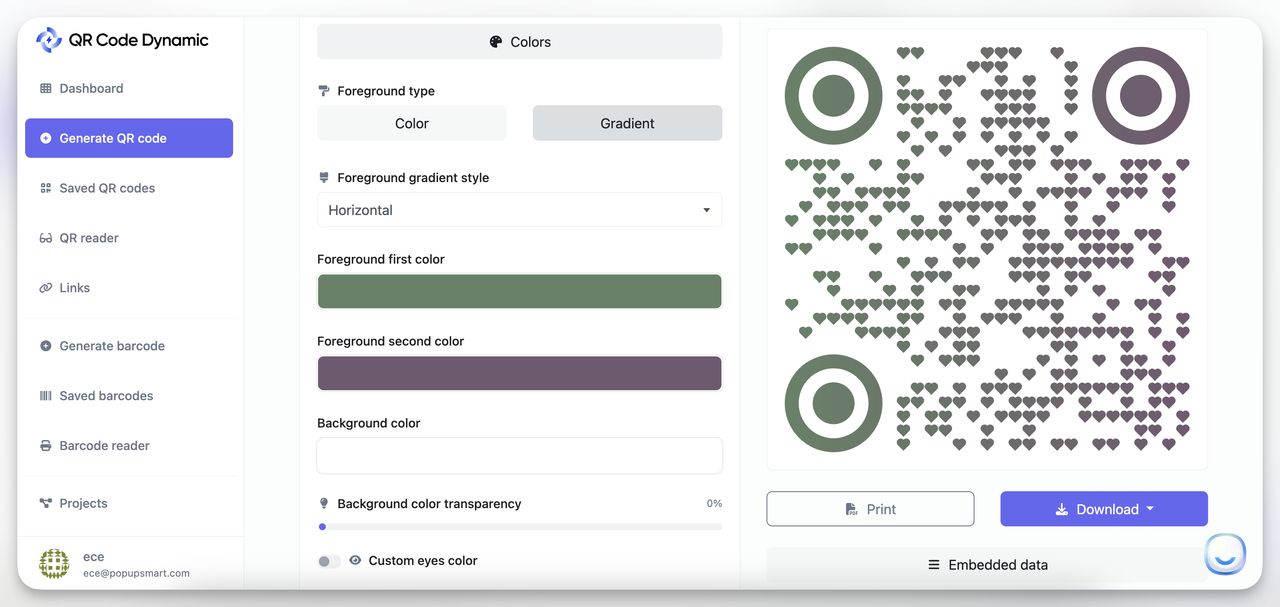Click the palette icon in Colors header
1280x607 pixels.
pyautogui.click(x=495, y=42)
